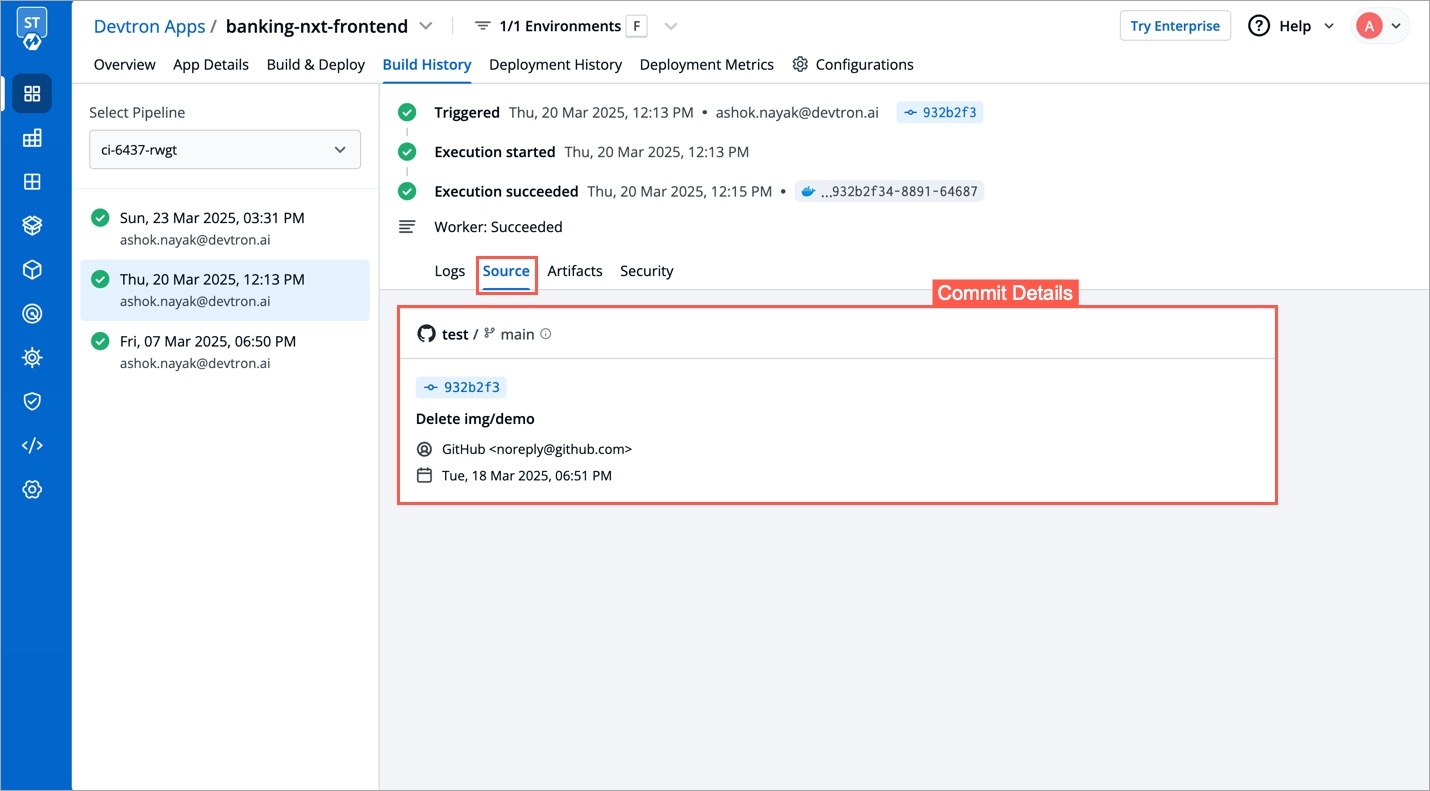Click the GitHub icon beside test repo
Viewport: 1430px width, 791px height.
click(x=426, y=334)
